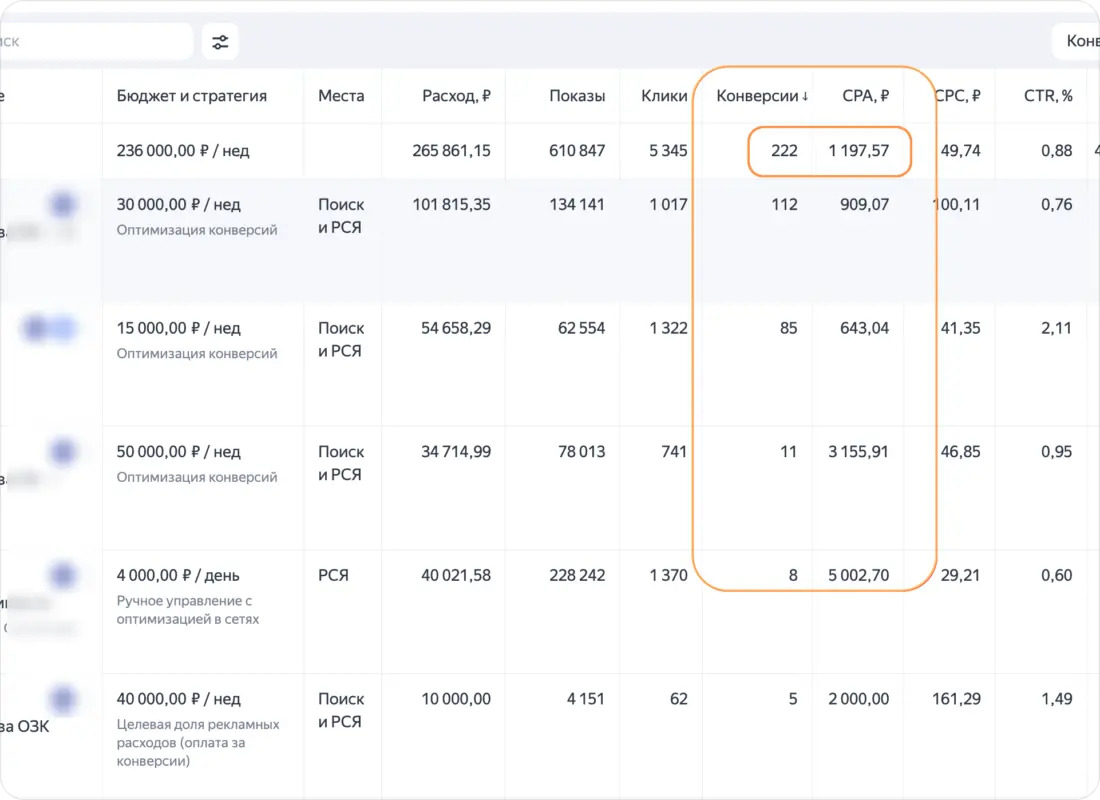Click the campaign icon beside ОЗК row
The width and height of the screenshot is (1100, 800).
pos(62,699)
